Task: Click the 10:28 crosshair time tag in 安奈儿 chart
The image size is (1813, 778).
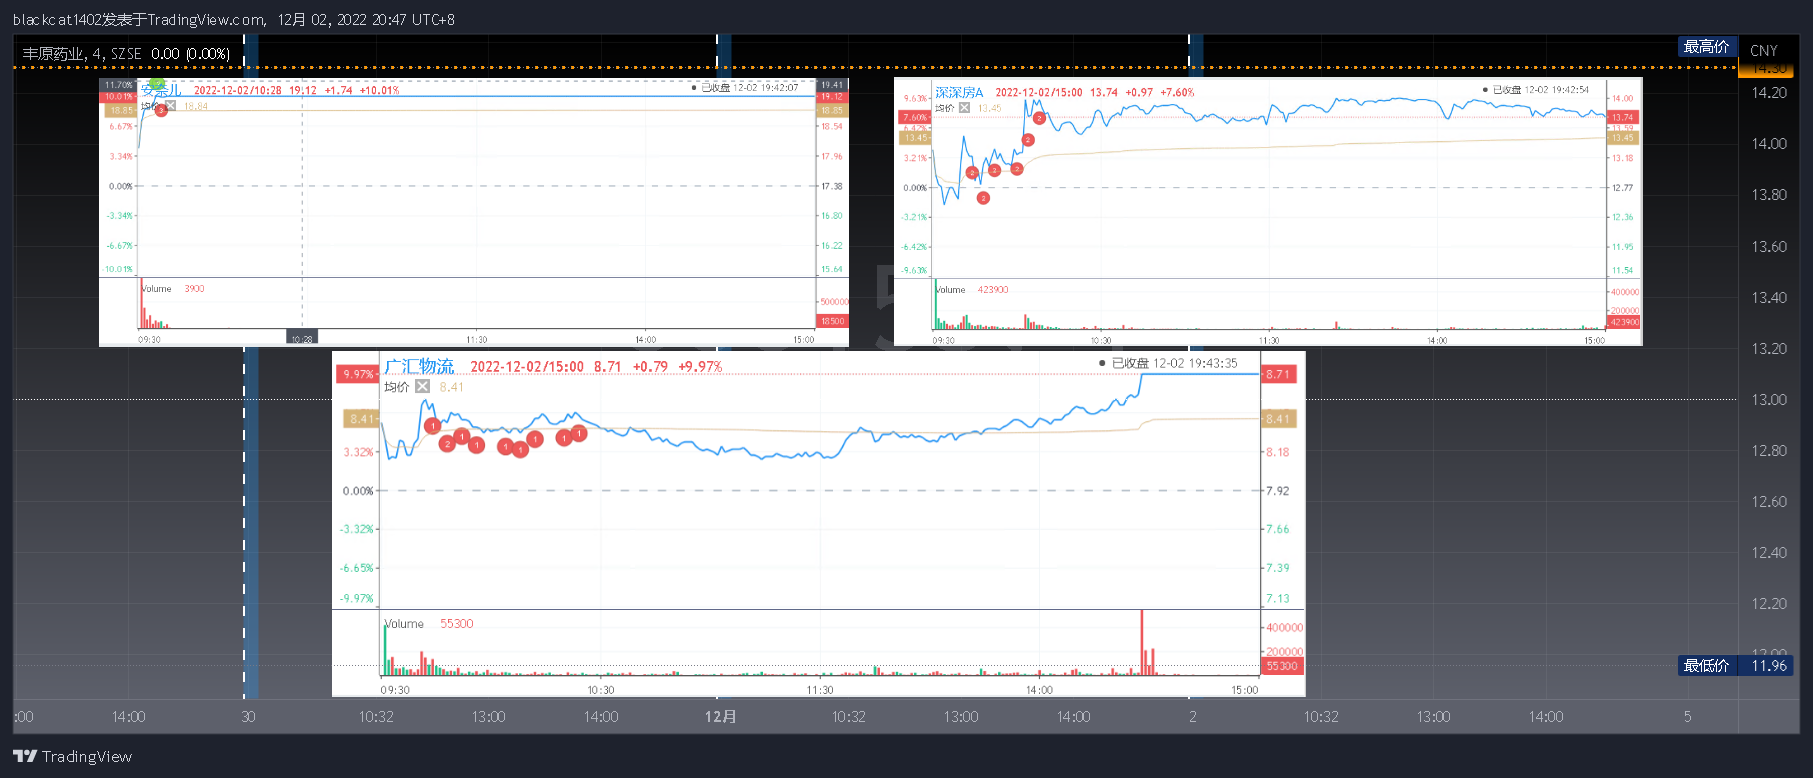Action: pos(302,339)
